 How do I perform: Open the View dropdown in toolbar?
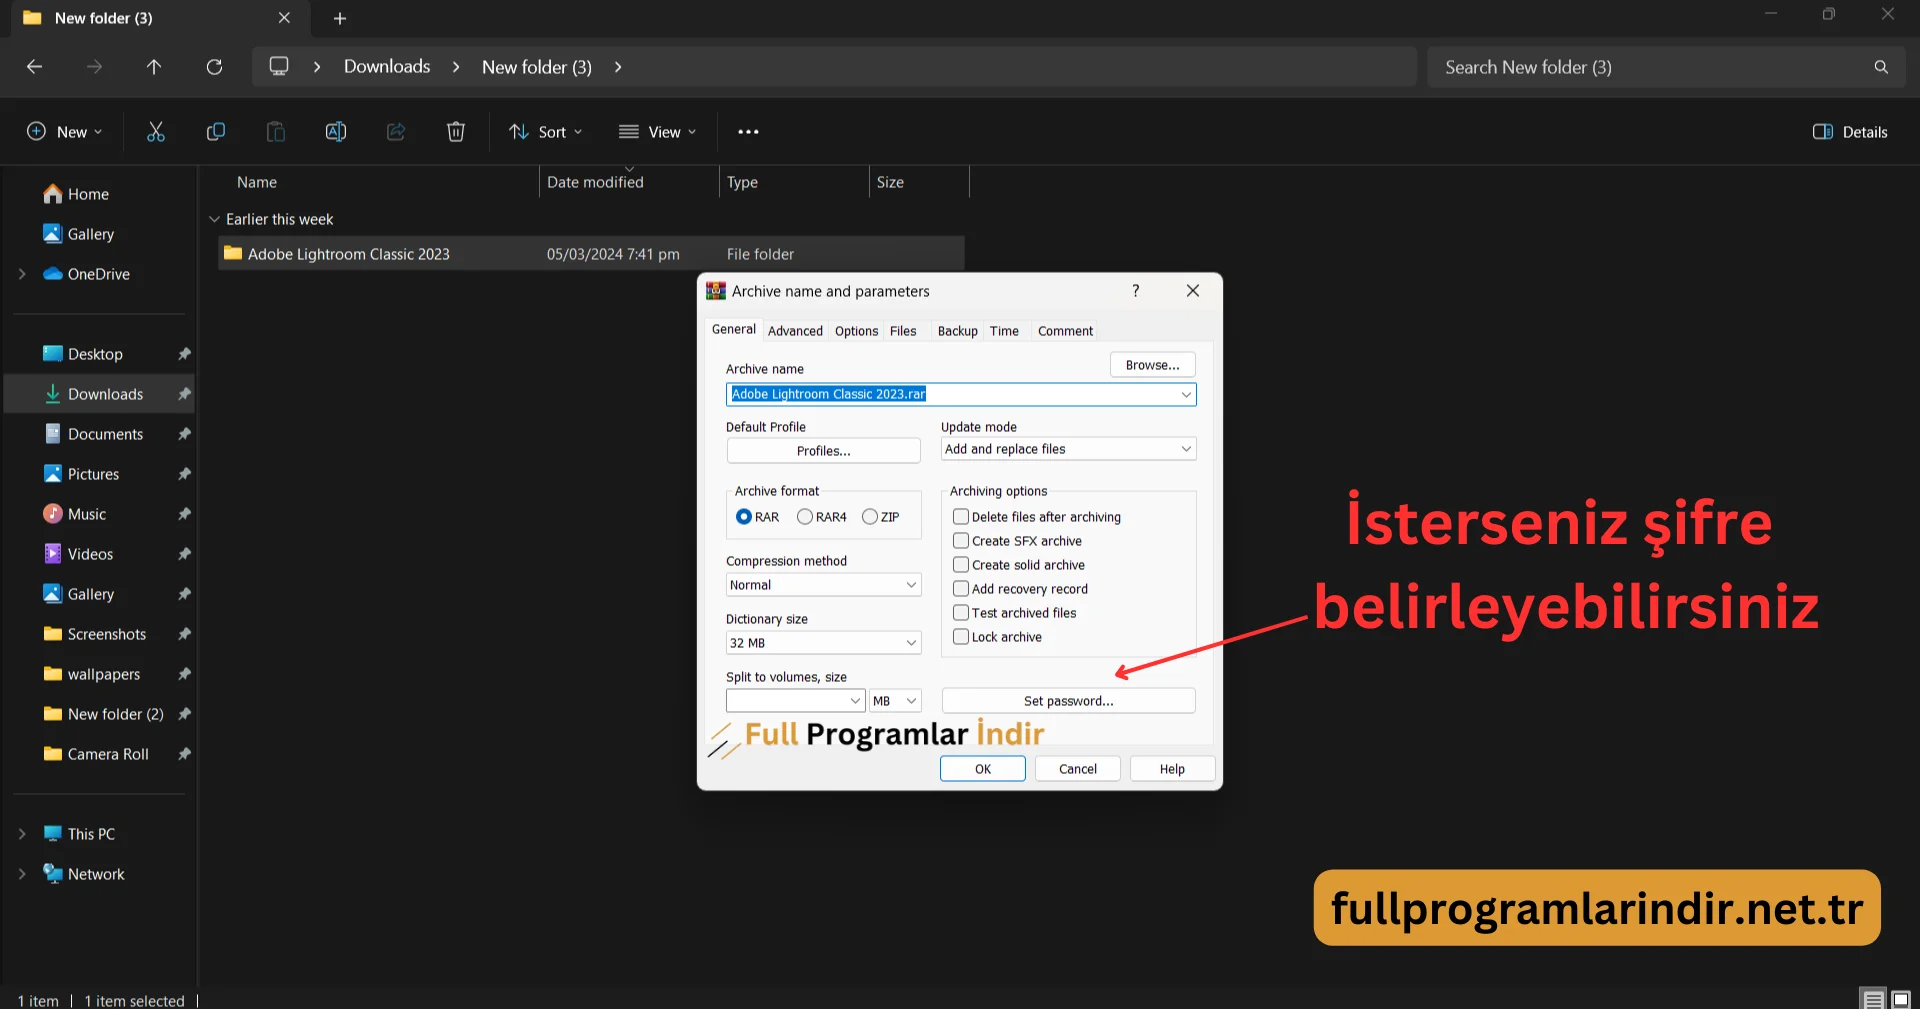(657, 132)
